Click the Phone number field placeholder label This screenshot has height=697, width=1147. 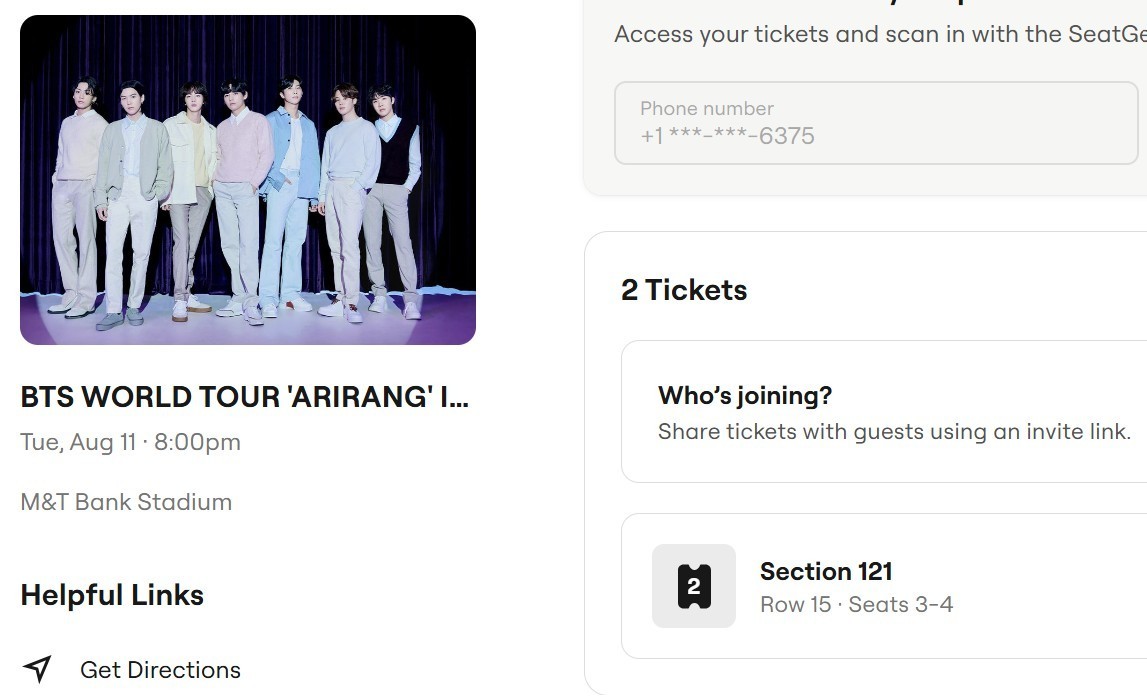[x=706, y=108]
